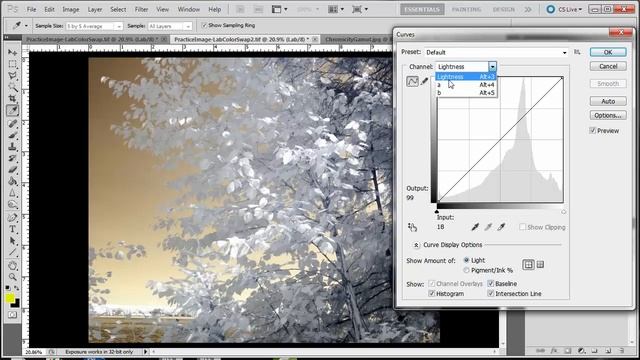Activate on-image adjustment hand tool
Image resolution: width=640 pixels, height=360 pixels.
pyautogui.click(x=412, y=227)
